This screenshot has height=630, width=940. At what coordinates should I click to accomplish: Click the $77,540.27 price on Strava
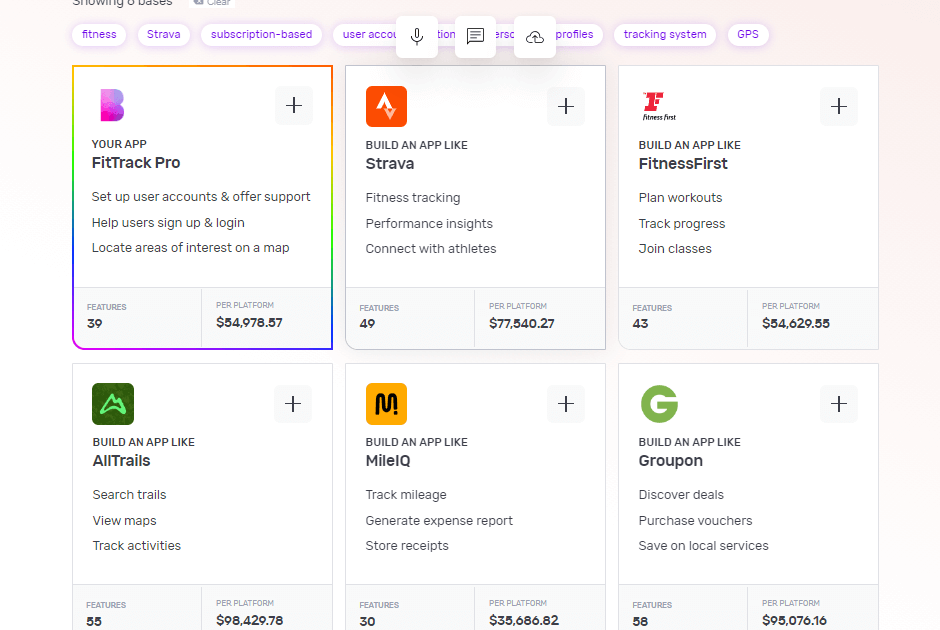[x=522, y=324]
